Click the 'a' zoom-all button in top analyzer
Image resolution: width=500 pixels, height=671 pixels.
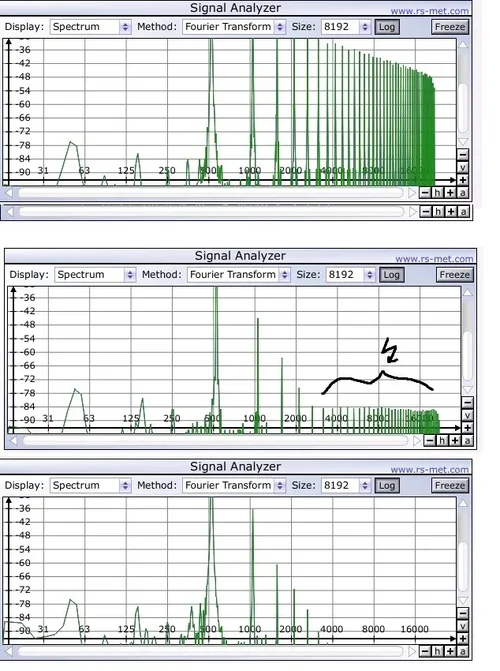pos(462,193)
